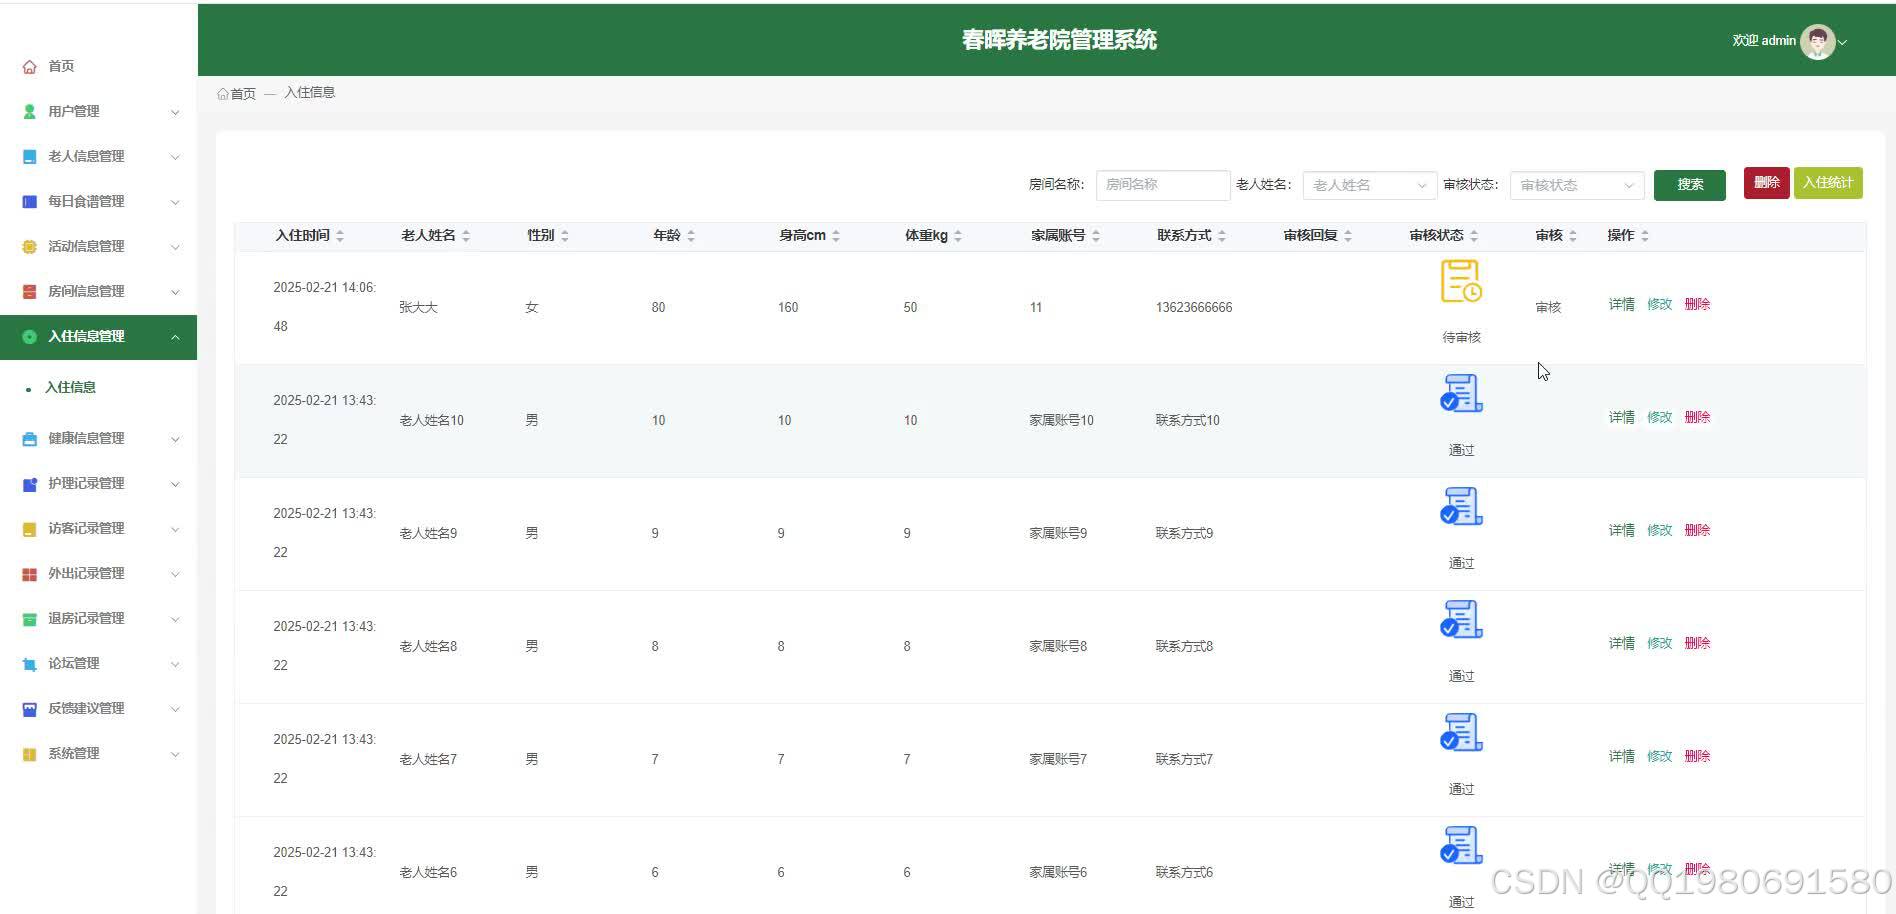Viewport: 1896px width, 914px height.
Task: Open the 老人姓名 search dropdown
Action: [x=1368, y=185]
